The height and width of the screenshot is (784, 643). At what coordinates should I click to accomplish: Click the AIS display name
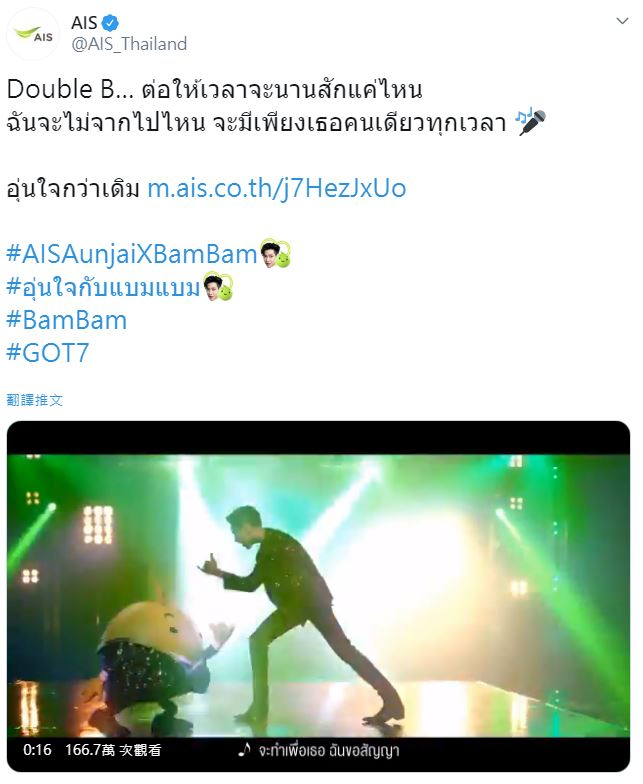(x=84, y=23)
